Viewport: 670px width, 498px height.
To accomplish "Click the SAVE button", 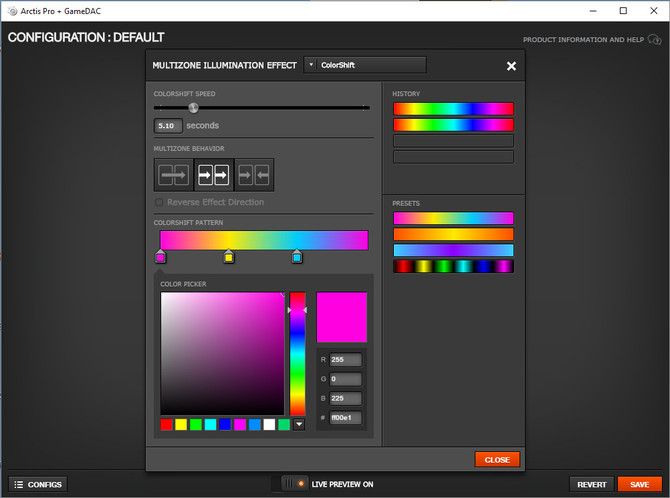I will click(639, 484).
